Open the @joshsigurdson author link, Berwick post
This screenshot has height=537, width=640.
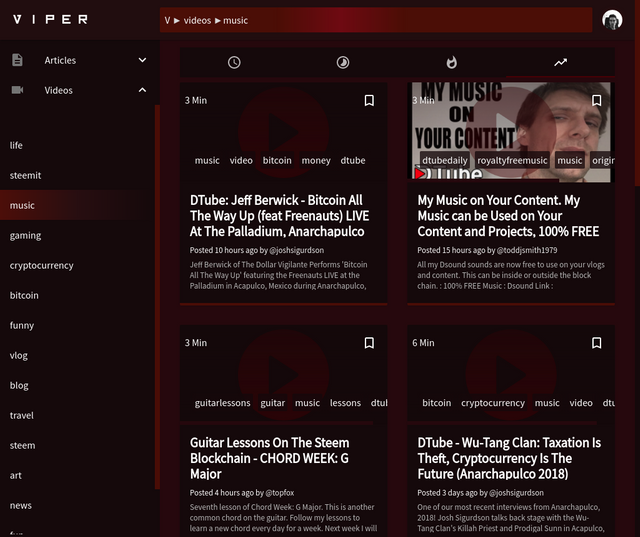tap(296, 250)
